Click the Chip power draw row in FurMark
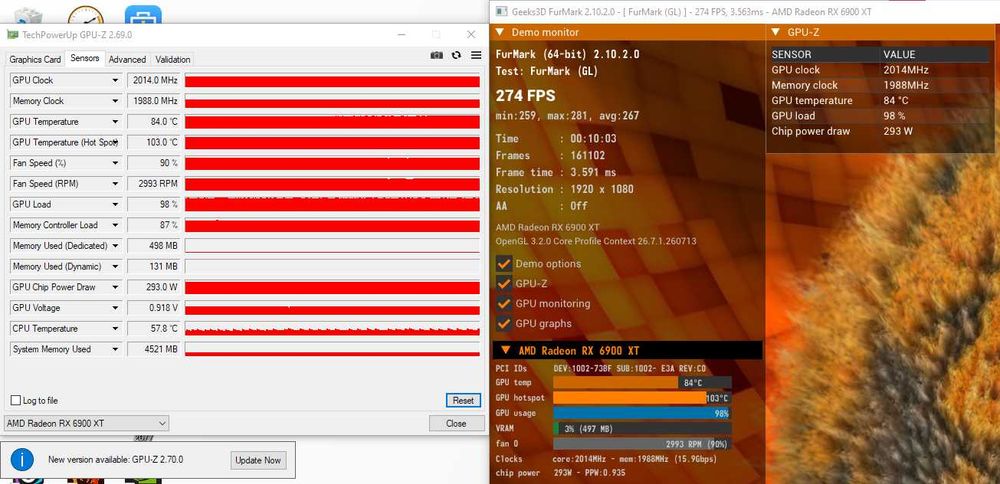 (880, 131)
